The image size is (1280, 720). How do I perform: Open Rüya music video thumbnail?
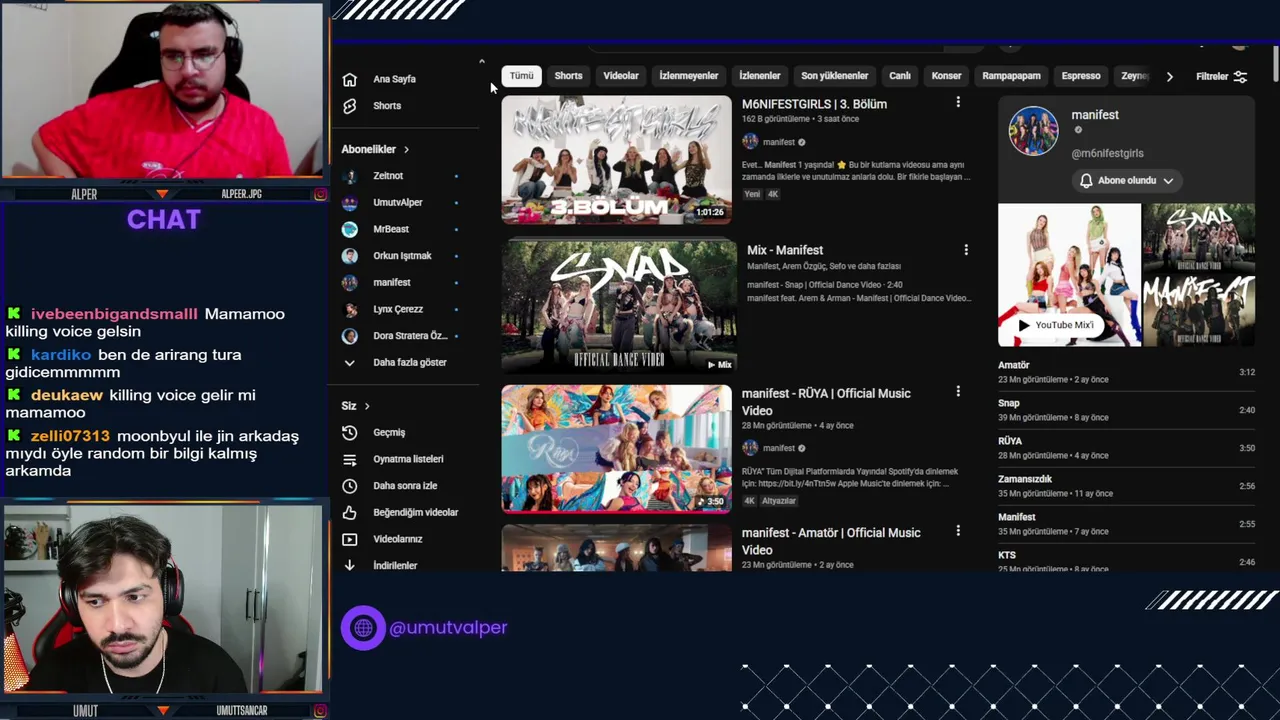pos(617,449)
